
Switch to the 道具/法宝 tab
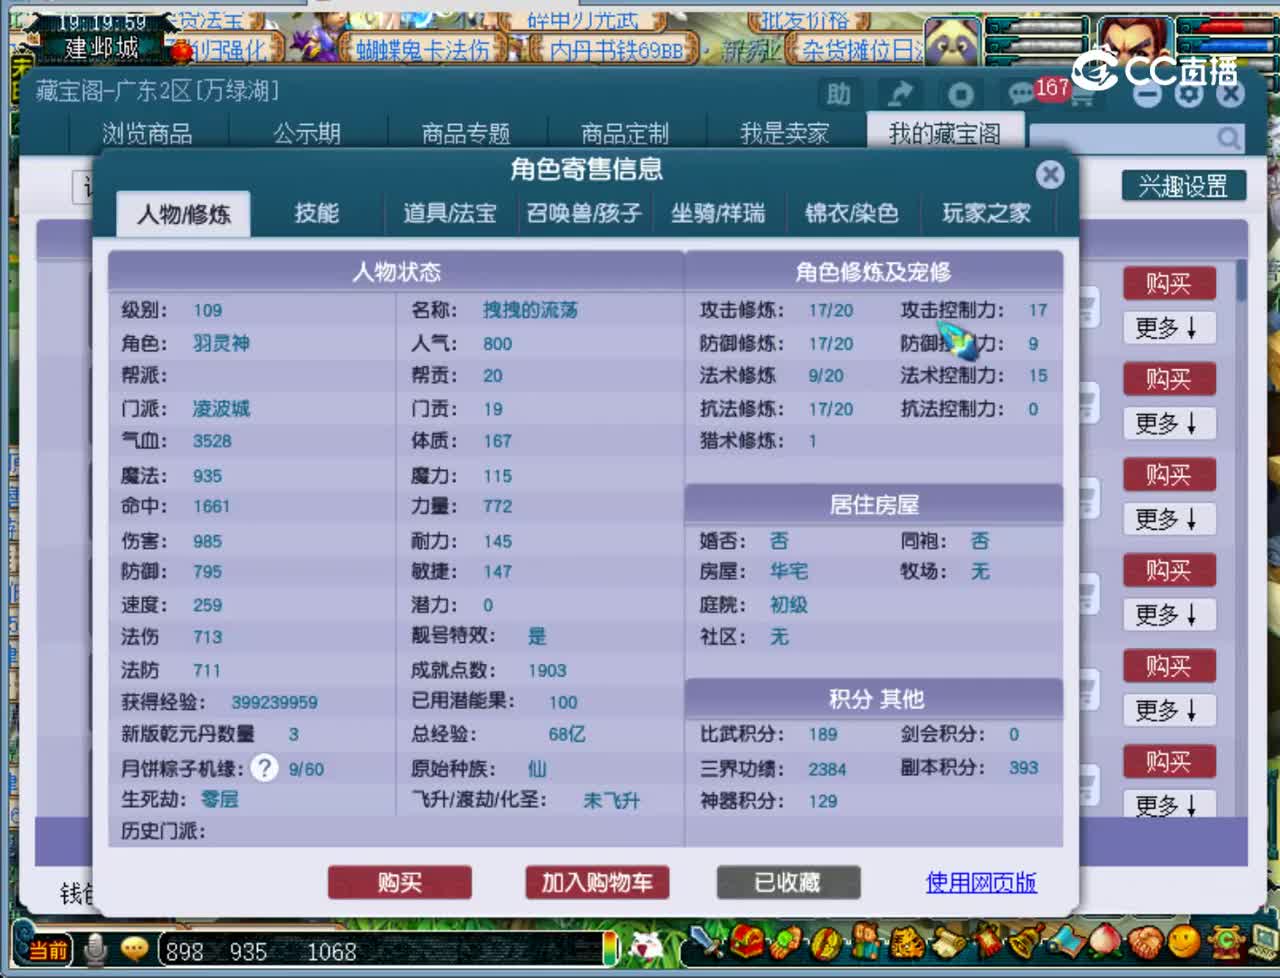pos(450,213)
